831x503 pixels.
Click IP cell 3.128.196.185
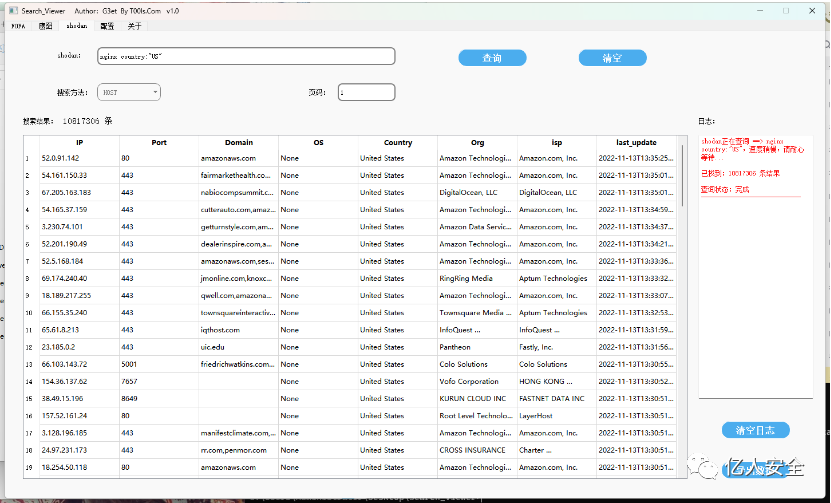79,433
